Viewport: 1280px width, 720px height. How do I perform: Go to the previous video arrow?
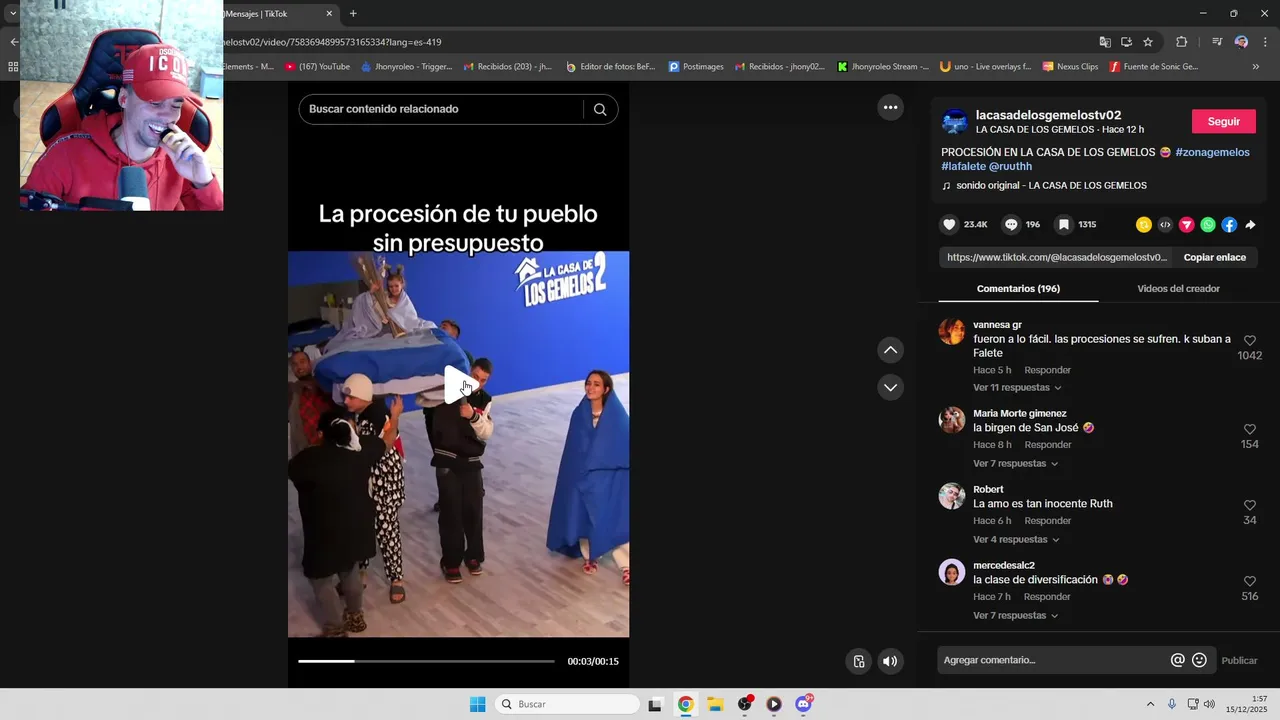pyautogui.click(x=890, y=350)
